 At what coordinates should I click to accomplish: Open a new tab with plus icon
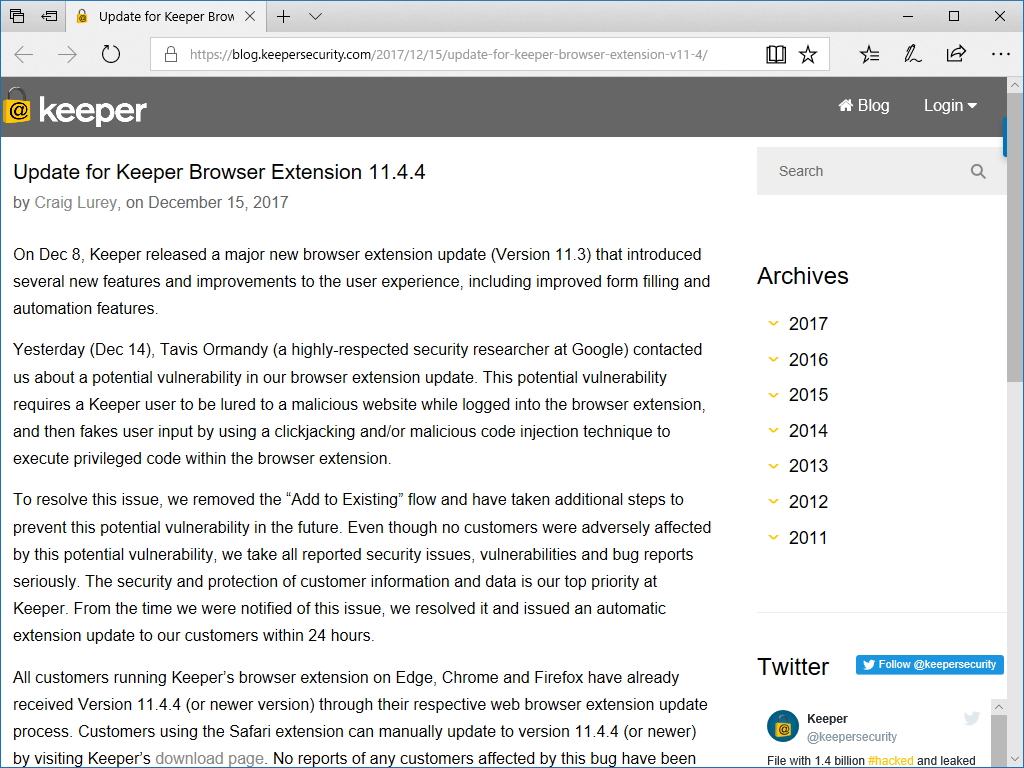click(x=283, y=16)
